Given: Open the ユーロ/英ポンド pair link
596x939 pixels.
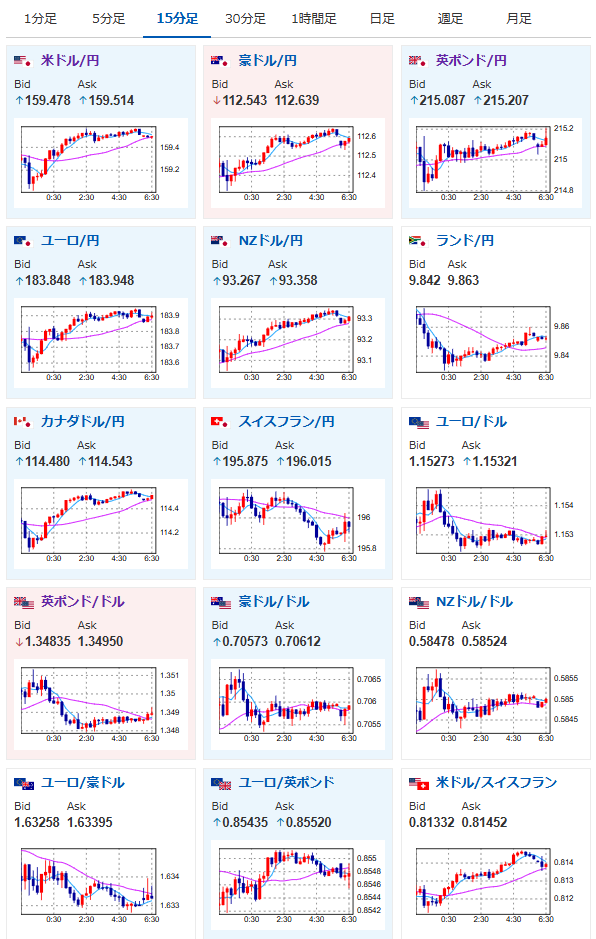Looking at the screenshot, I should tap(286, 783).
